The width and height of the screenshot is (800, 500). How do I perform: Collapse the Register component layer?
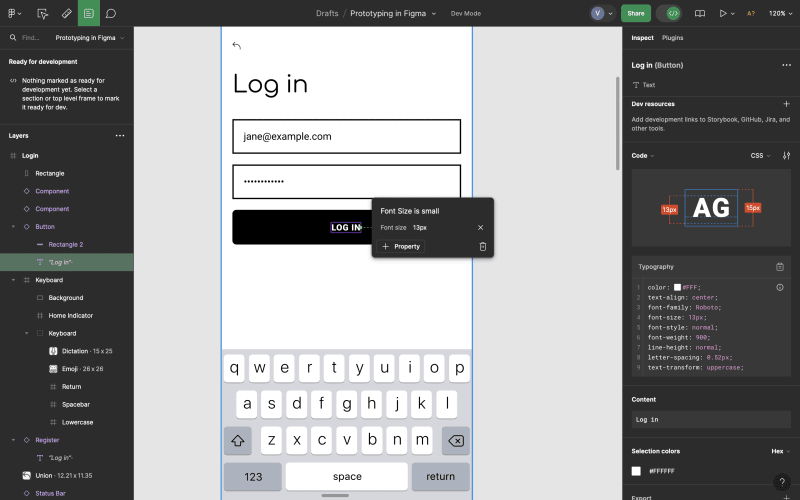point(13,440)
